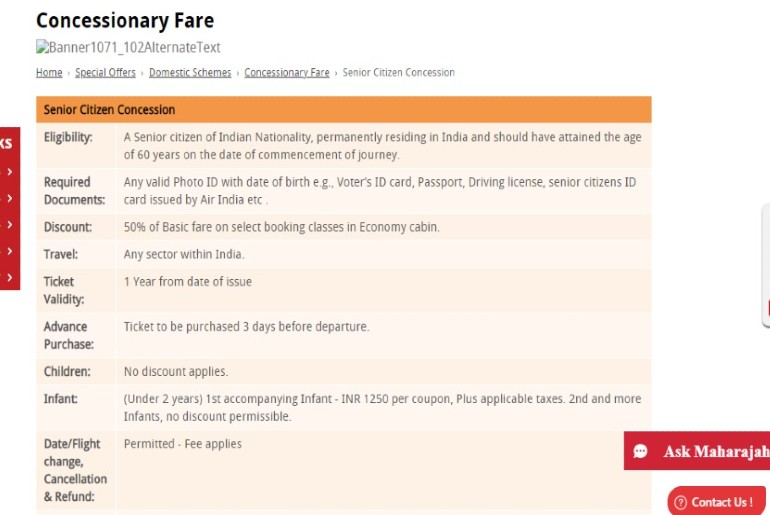Screen dimensions: 770x515
Task: Open the Ask Maharajah chat button
Action: 697,451
